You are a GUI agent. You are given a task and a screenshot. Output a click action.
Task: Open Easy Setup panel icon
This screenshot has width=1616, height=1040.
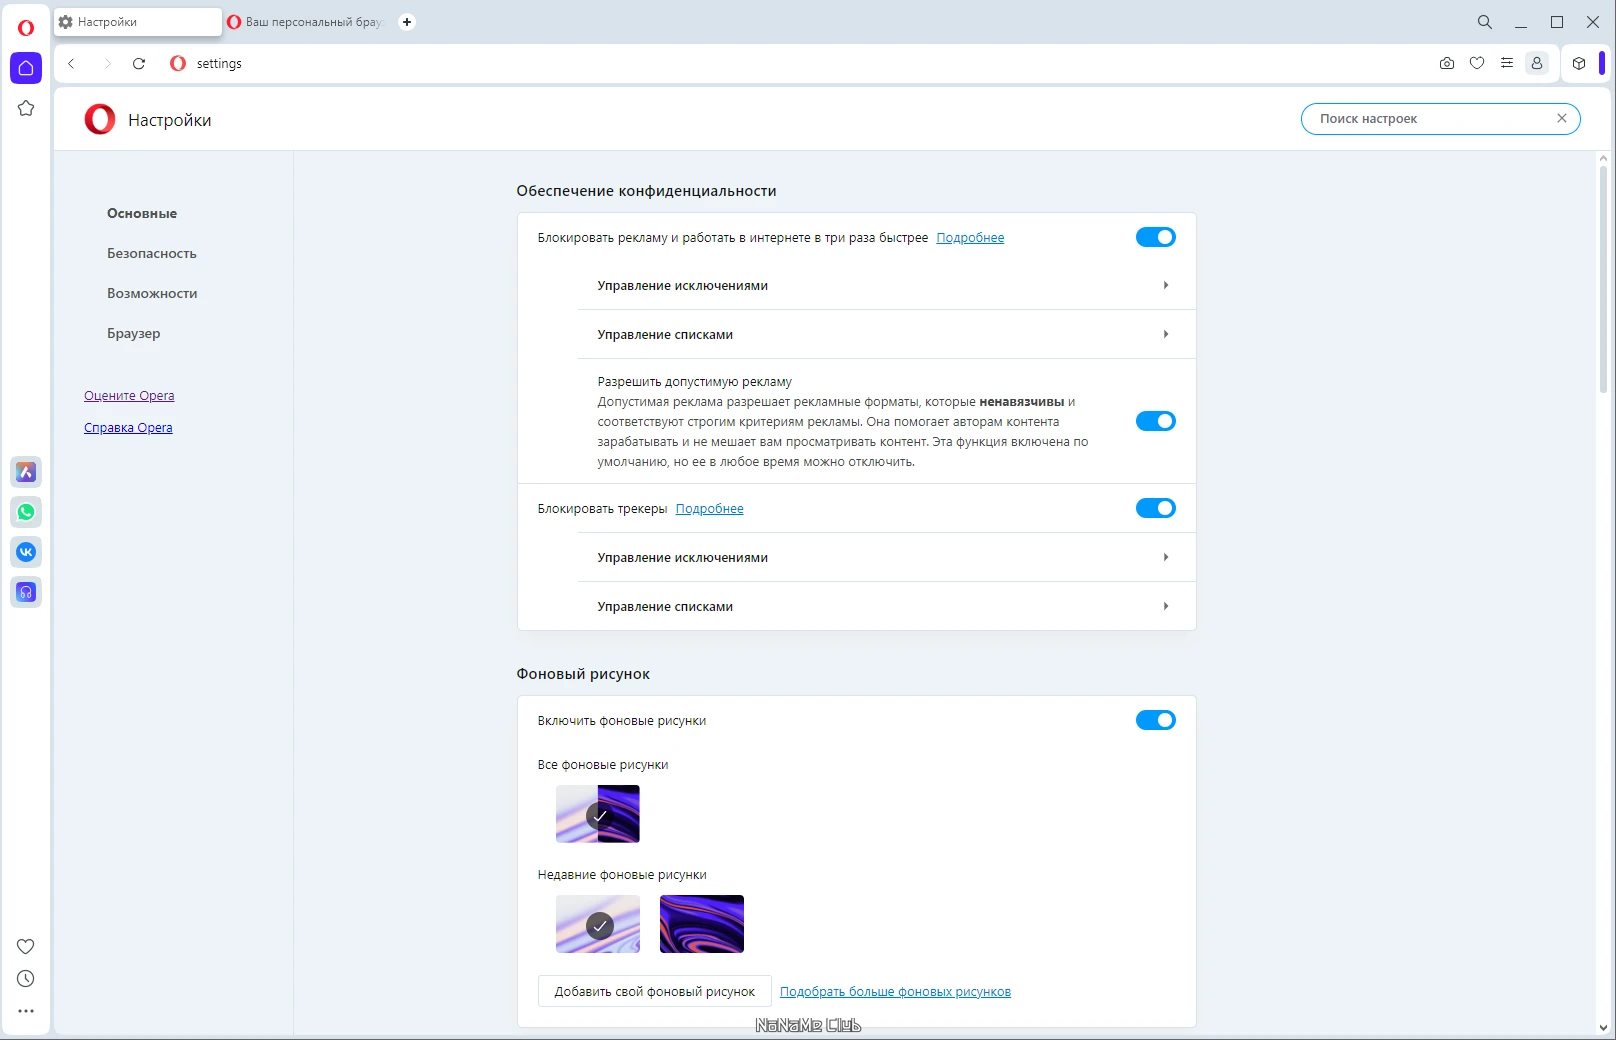pos(1507,63)
